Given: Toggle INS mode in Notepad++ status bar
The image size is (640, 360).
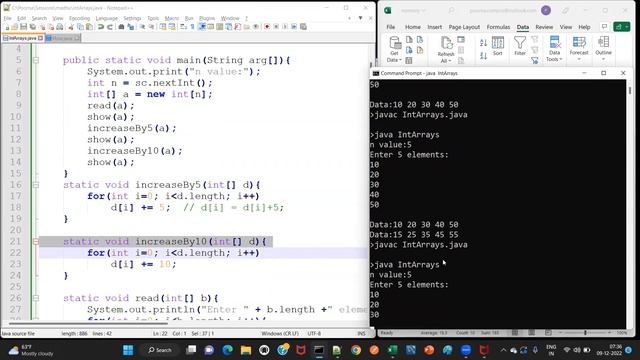Looking at the screenshot, I should (361, 333).
